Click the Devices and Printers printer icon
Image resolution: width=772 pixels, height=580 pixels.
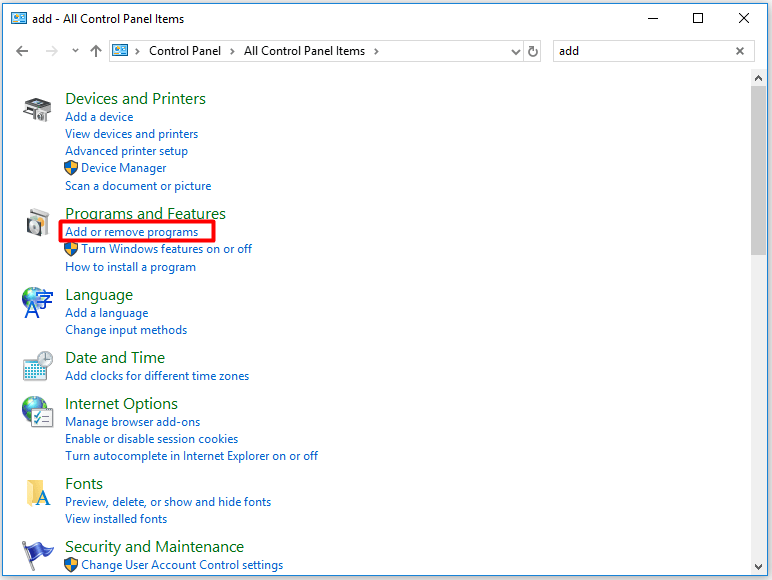pyautogui.click(x=37, y=109)
